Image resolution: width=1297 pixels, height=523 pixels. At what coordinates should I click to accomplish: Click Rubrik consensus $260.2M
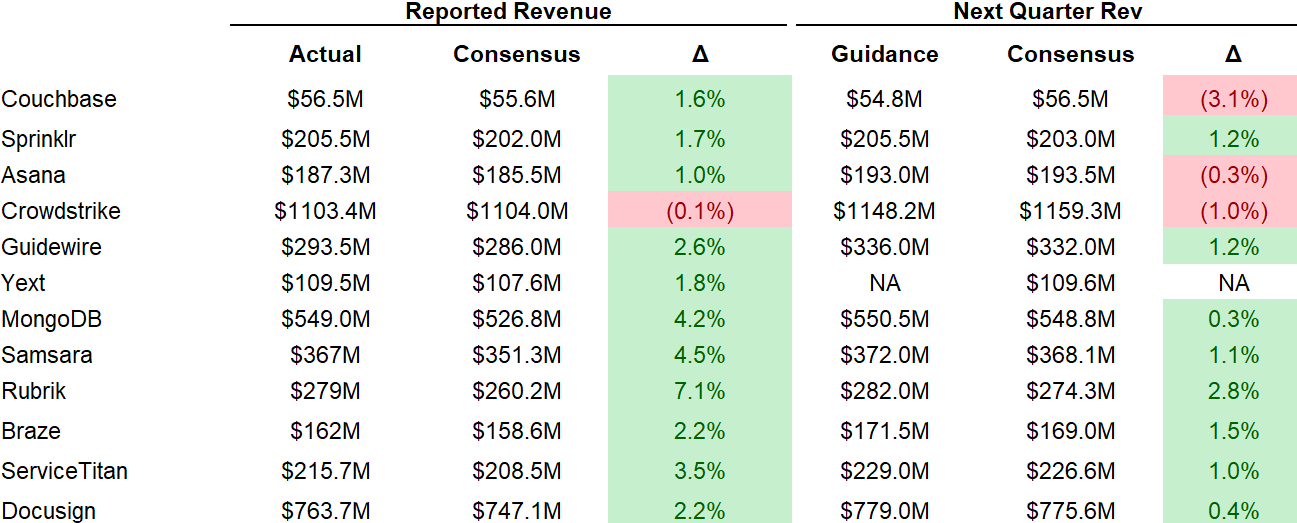click(517, 391)
